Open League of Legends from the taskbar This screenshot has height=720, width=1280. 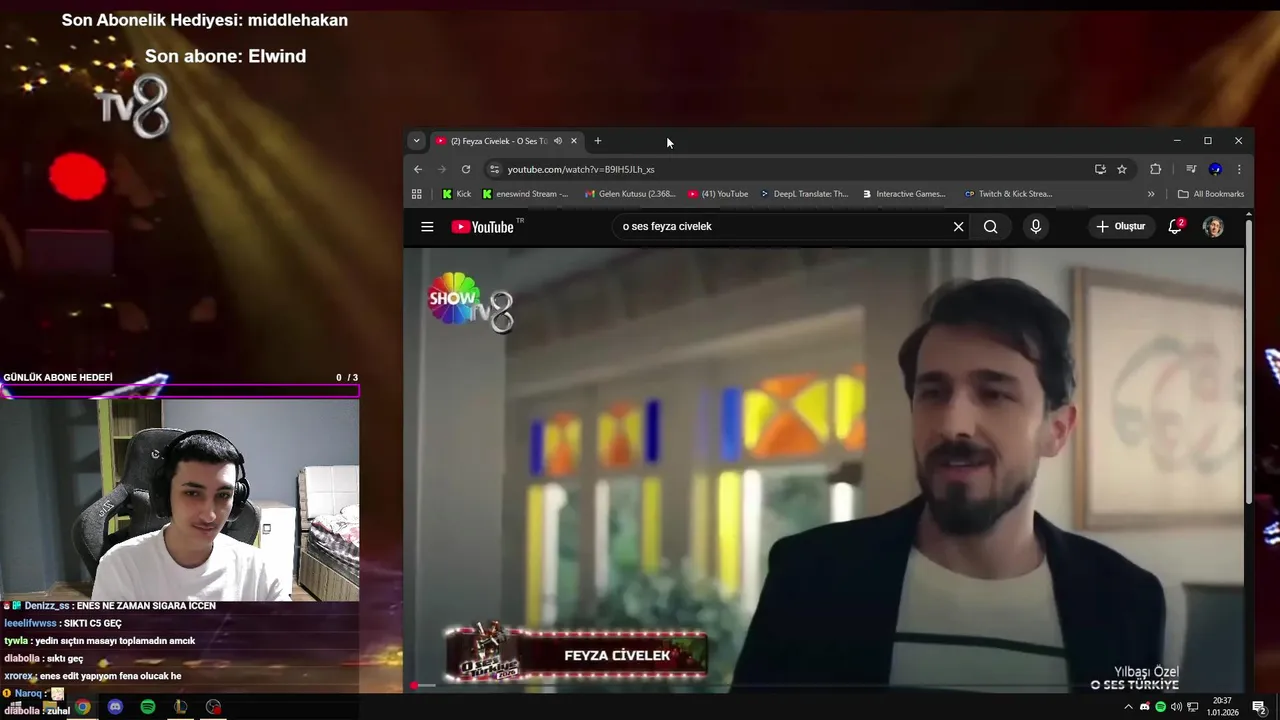181,707
